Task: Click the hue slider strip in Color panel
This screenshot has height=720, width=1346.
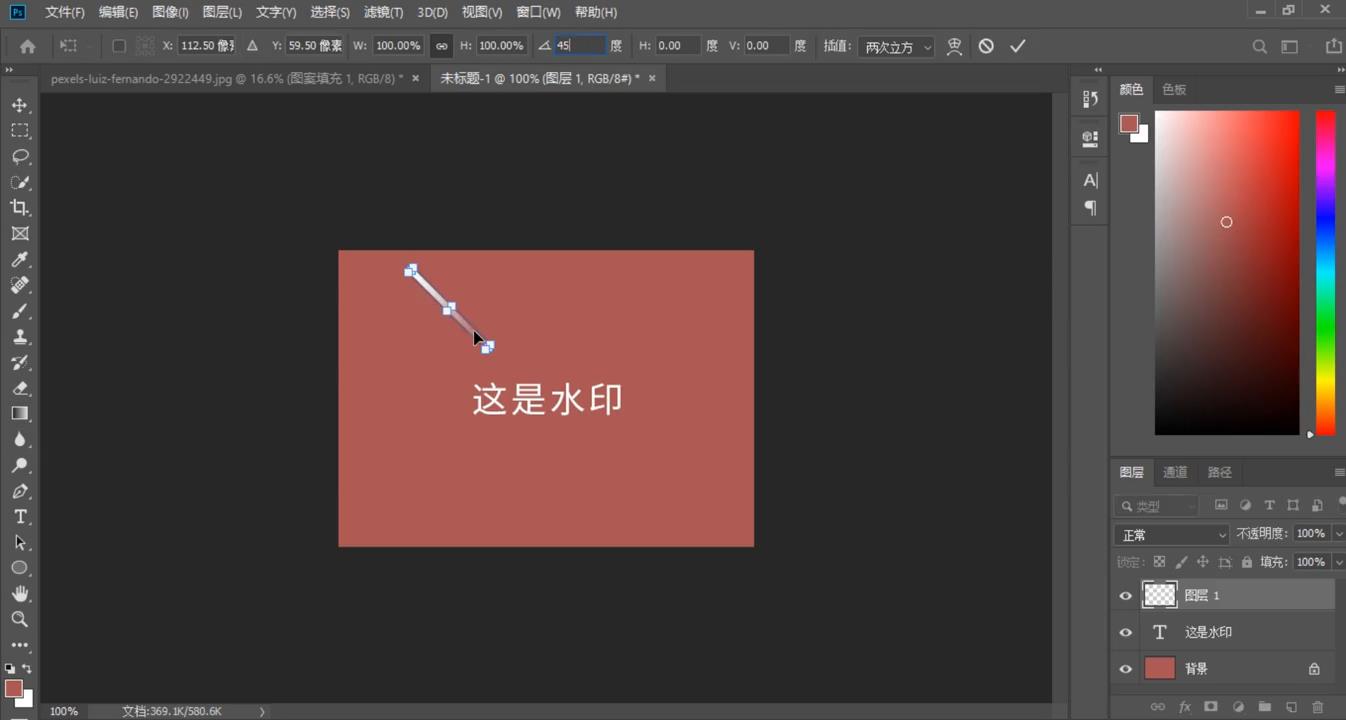Action: pos(1325,273)
